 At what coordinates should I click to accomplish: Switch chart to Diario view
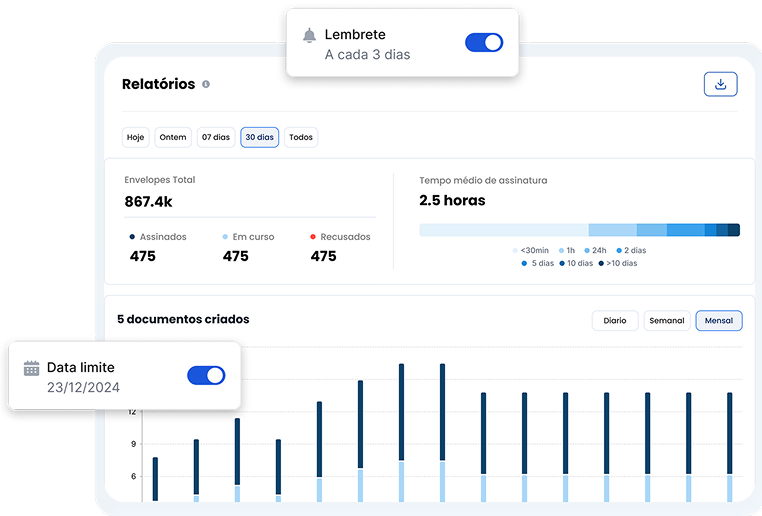pyautogui.click(x=615, y=321)
